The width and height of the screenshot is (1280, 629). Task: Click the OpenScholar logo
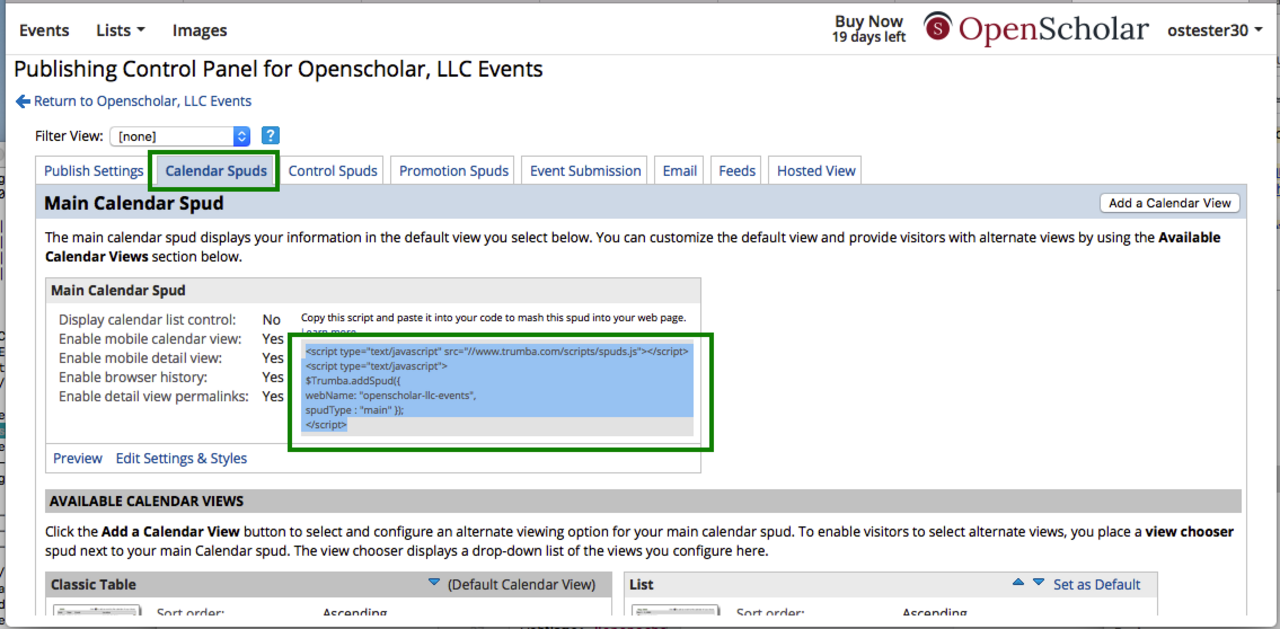coord(1035,29)
